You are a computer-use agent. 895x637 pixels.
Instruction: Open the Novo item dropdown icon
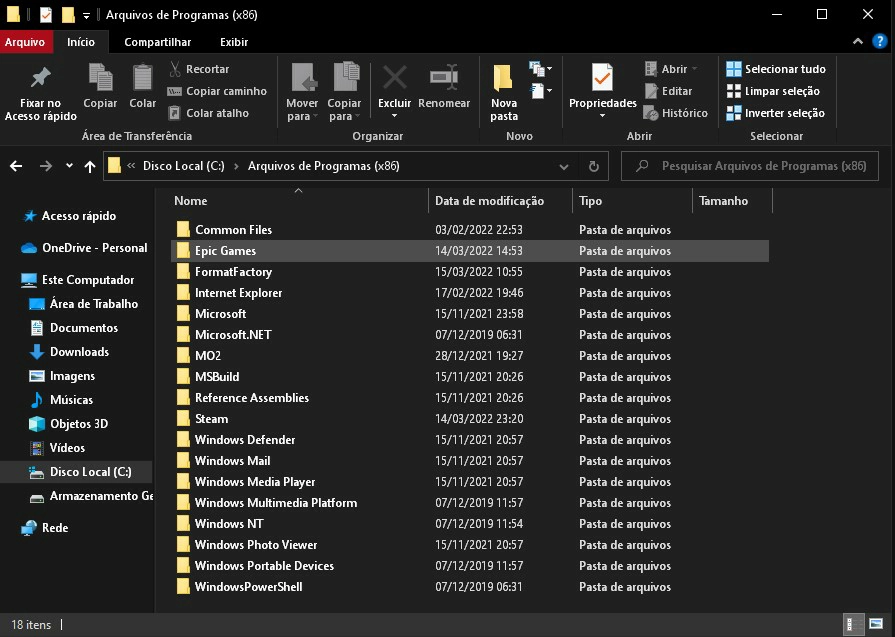pos(541,69)
